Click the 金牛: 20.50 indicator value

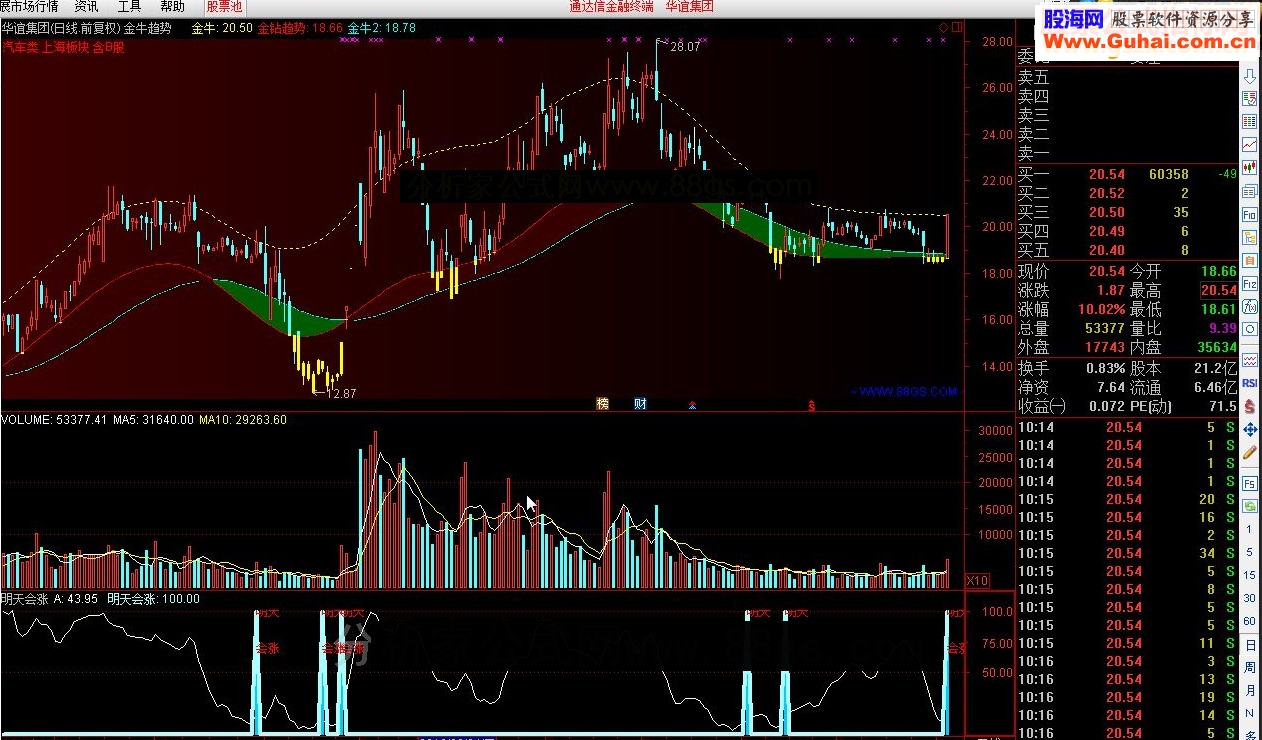pos(221,28)
